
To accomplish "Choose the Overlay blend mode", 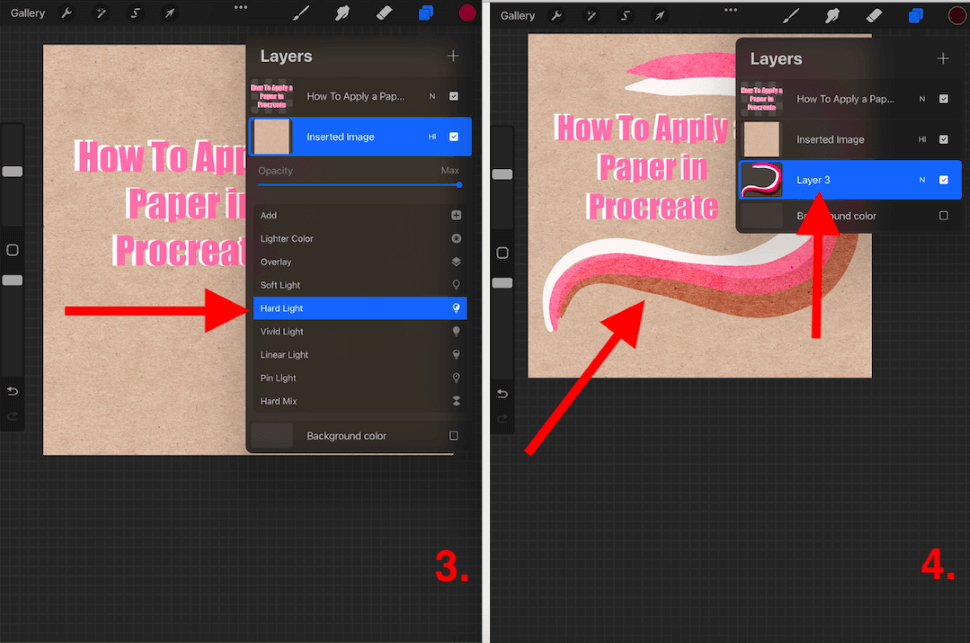I will [360, 262].
